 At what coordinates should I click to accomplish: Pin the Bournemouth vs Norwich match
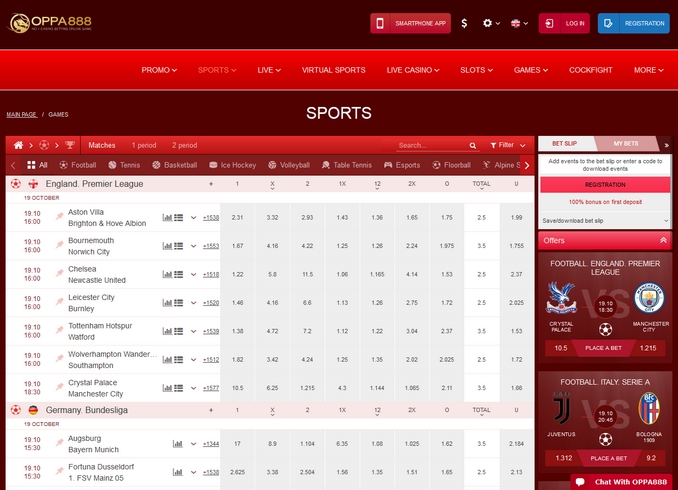[x=59, y=245]
